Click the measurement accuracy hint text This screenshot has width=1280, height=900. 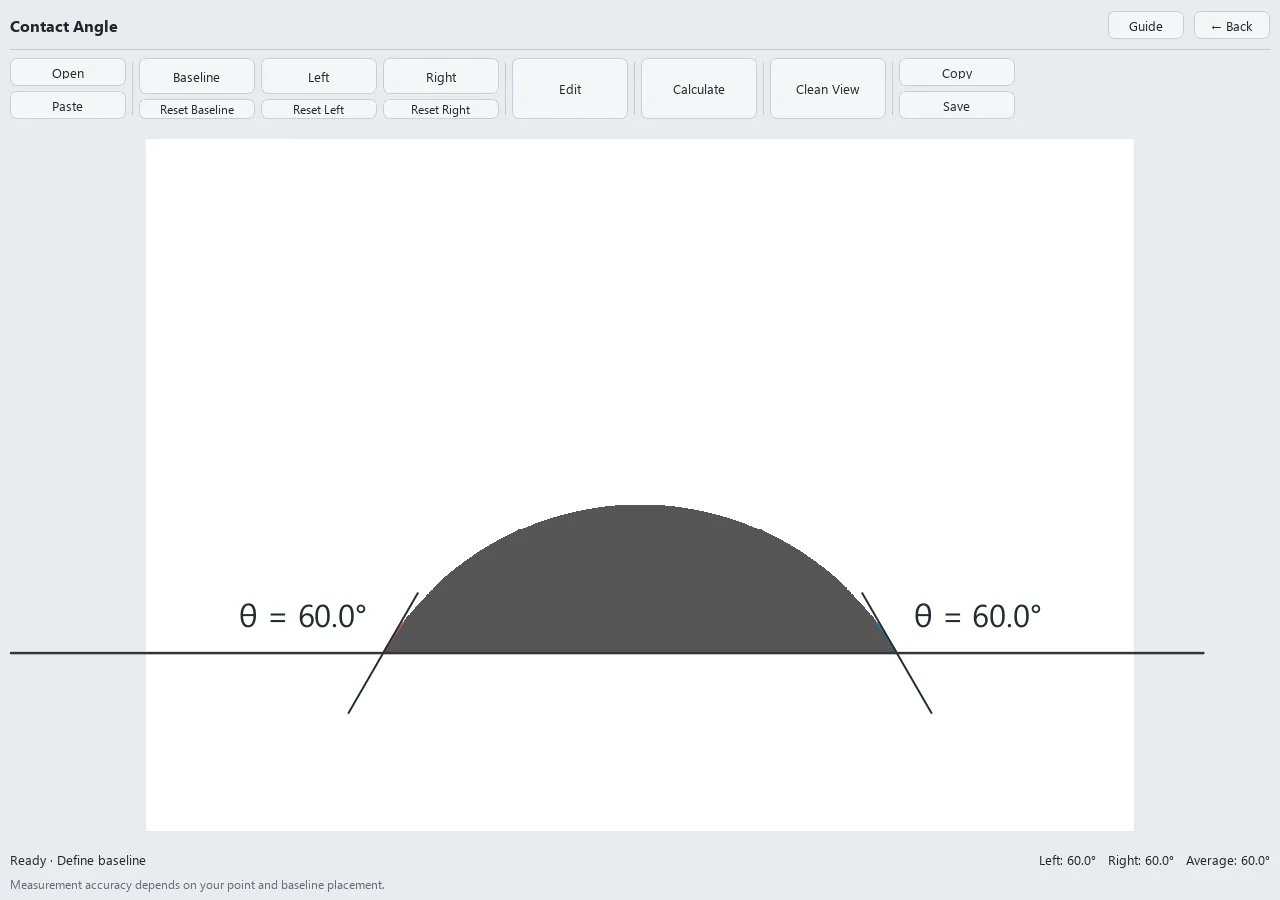(197, 885)
